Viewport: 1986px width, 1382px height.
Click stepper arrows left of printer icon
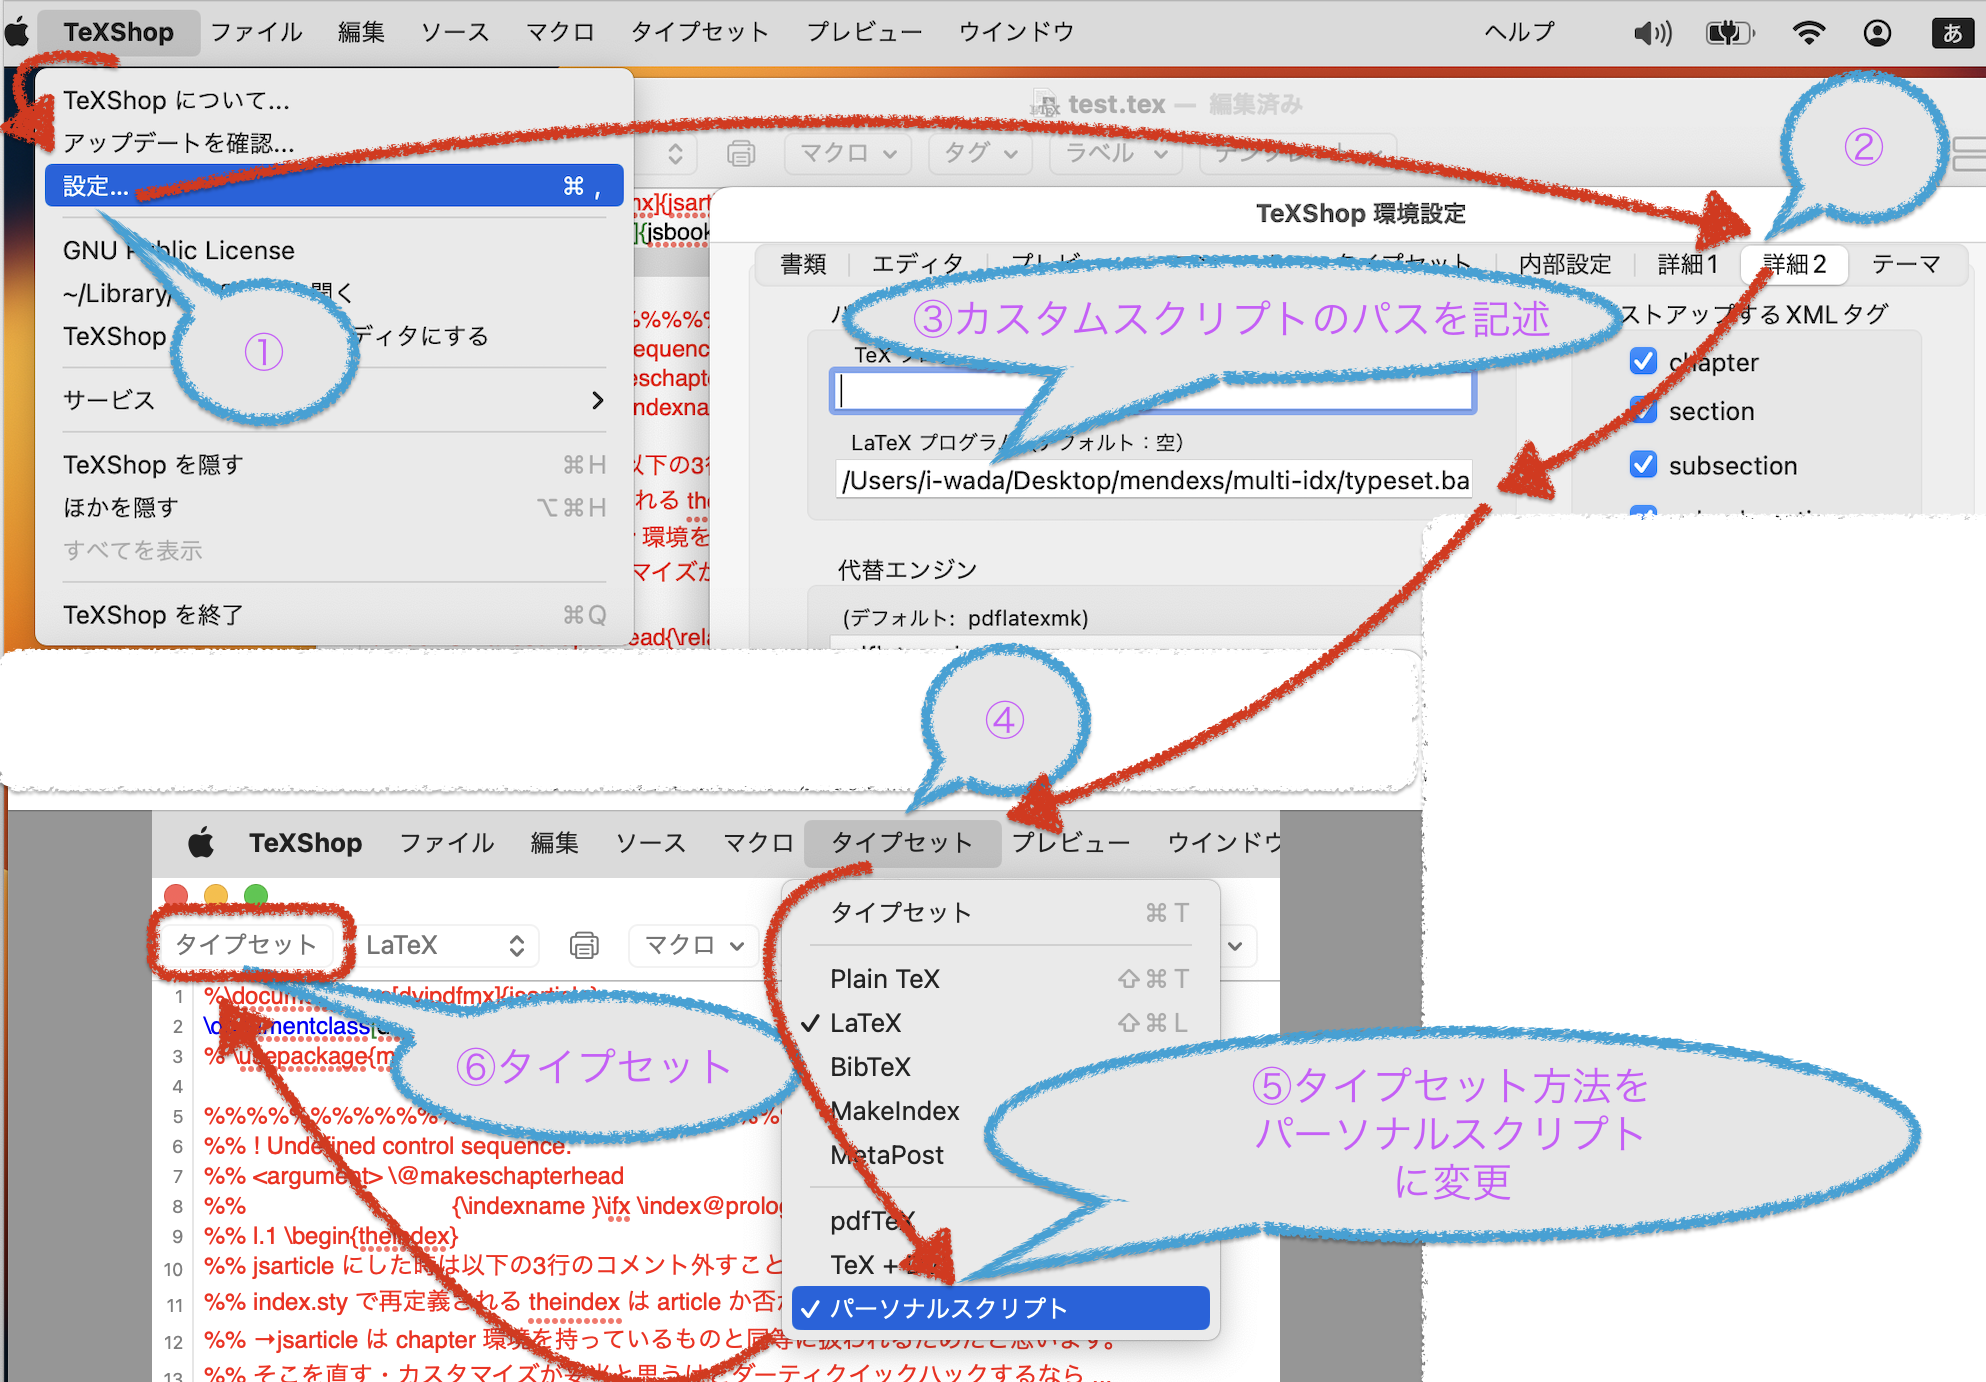pos(676,154)
